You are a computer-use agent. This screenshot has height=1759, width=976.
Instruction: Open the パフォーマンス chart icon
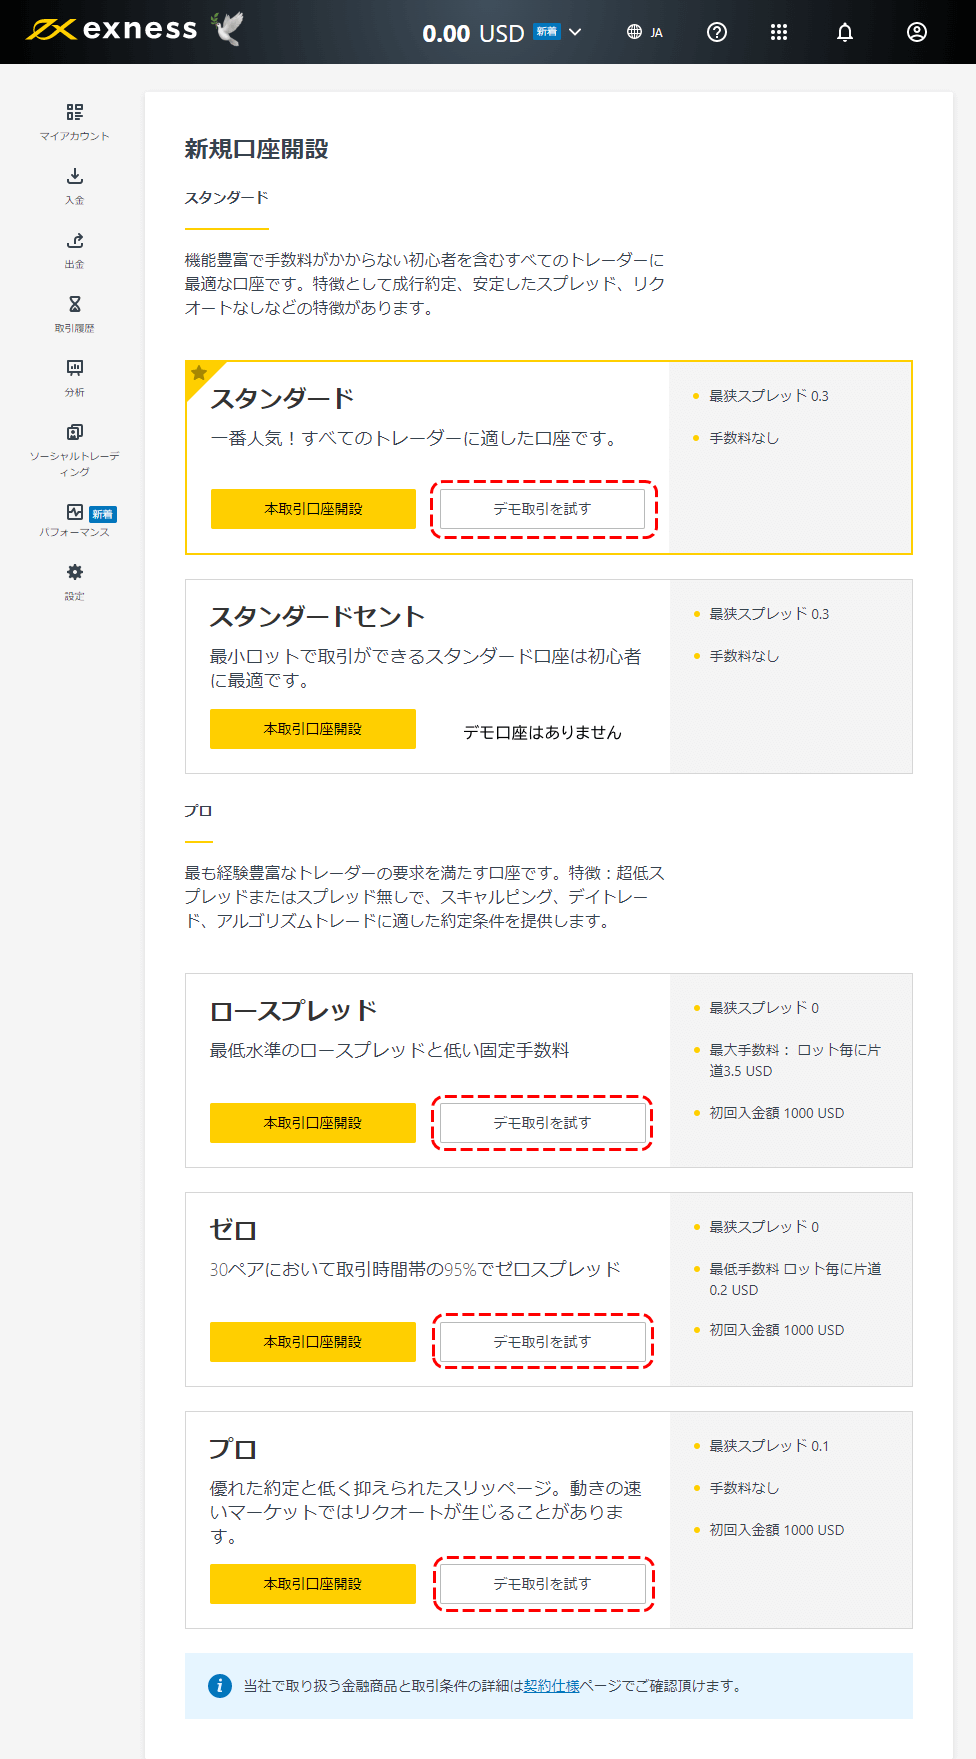[x=75, y=512]
